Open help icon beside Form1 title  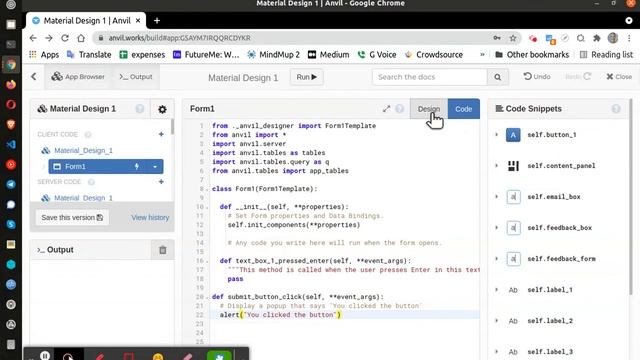point(400,109)
